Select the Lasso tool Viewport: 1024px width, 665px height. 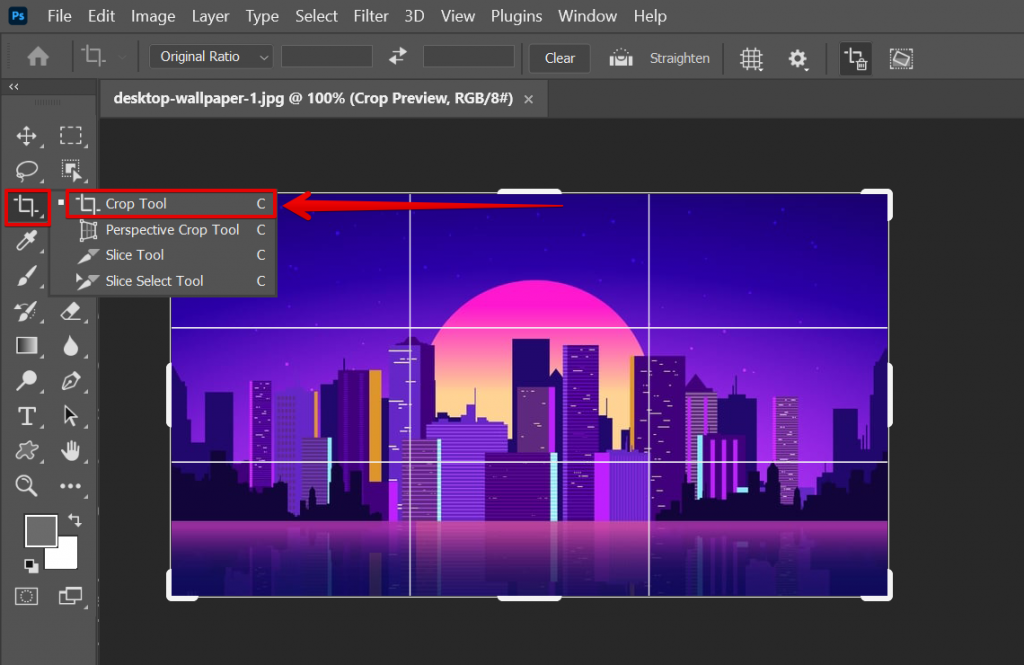[26, 171]
